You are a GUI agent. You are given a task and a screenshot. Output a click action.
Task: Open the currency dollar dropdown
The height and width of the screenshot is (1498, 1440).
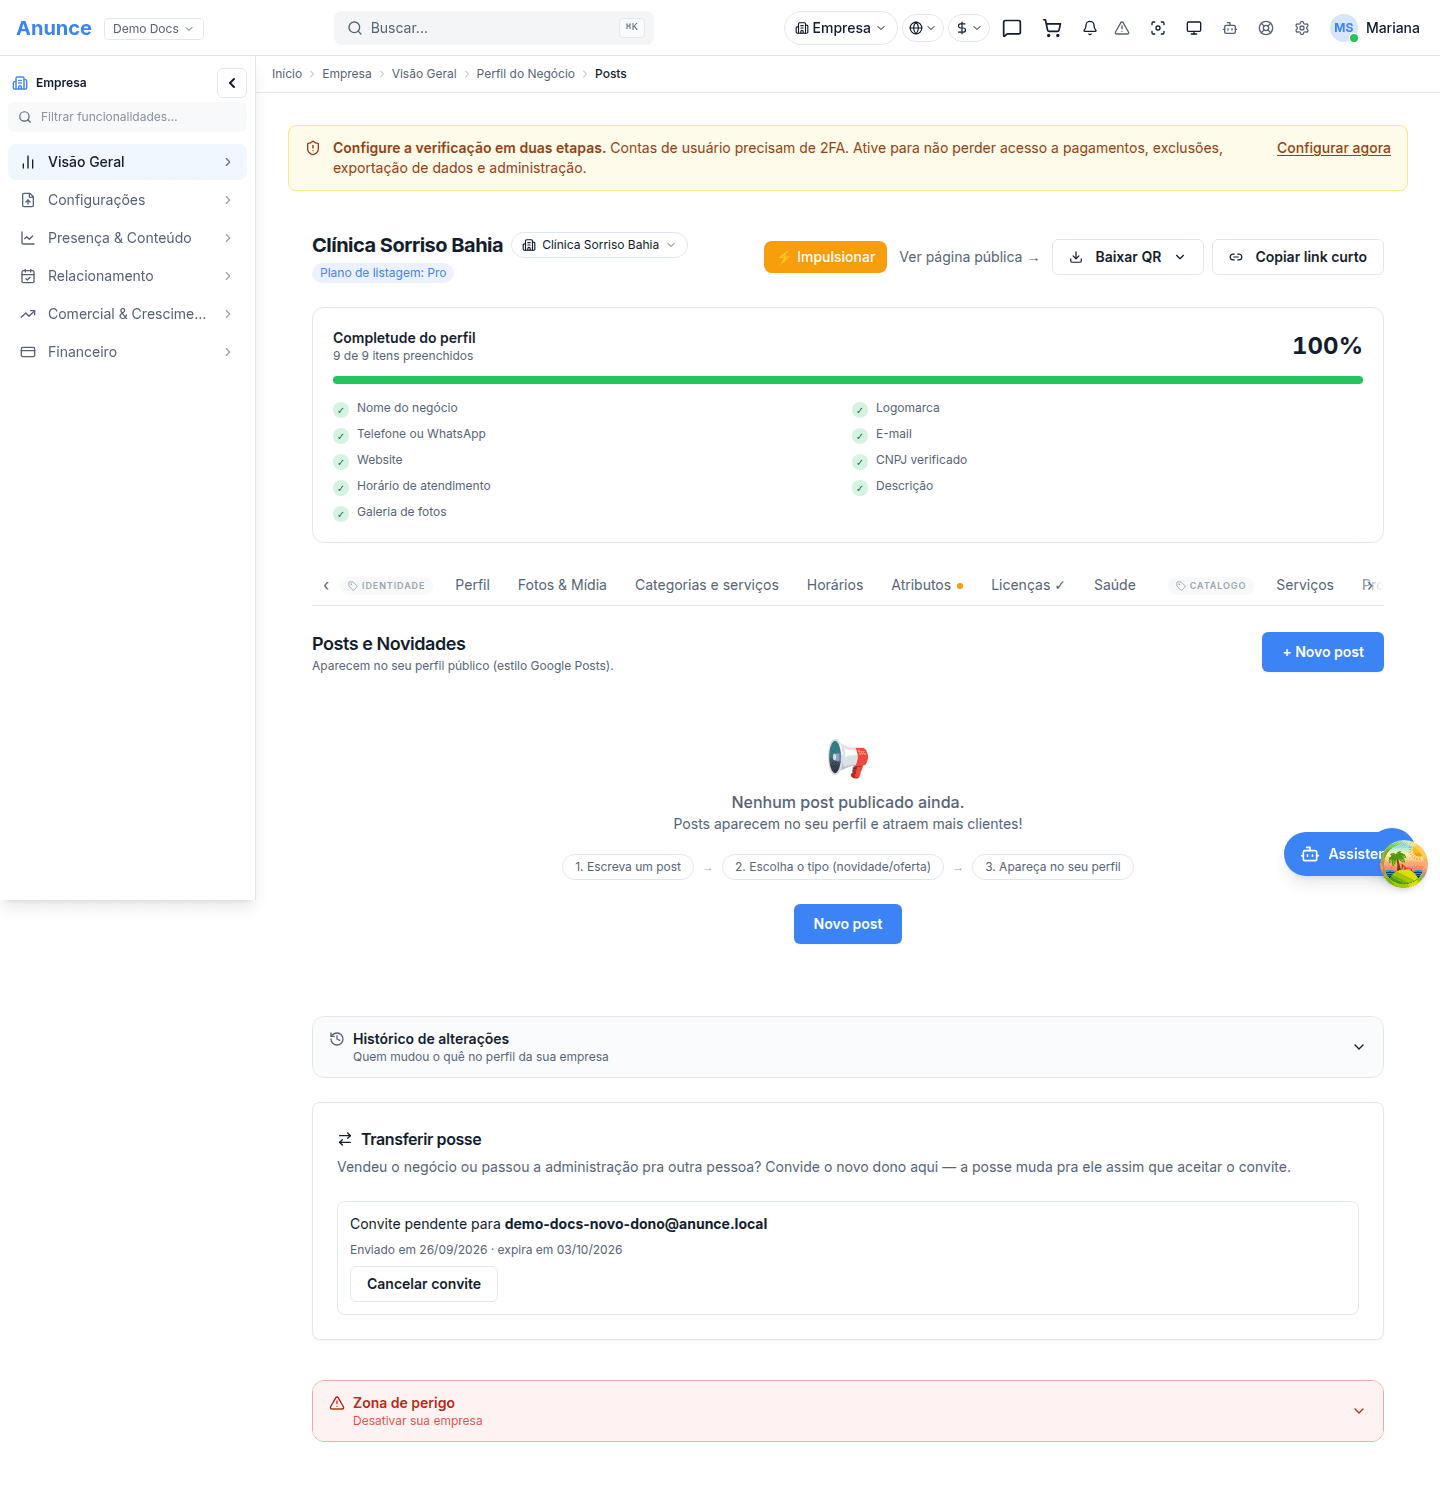969,28
